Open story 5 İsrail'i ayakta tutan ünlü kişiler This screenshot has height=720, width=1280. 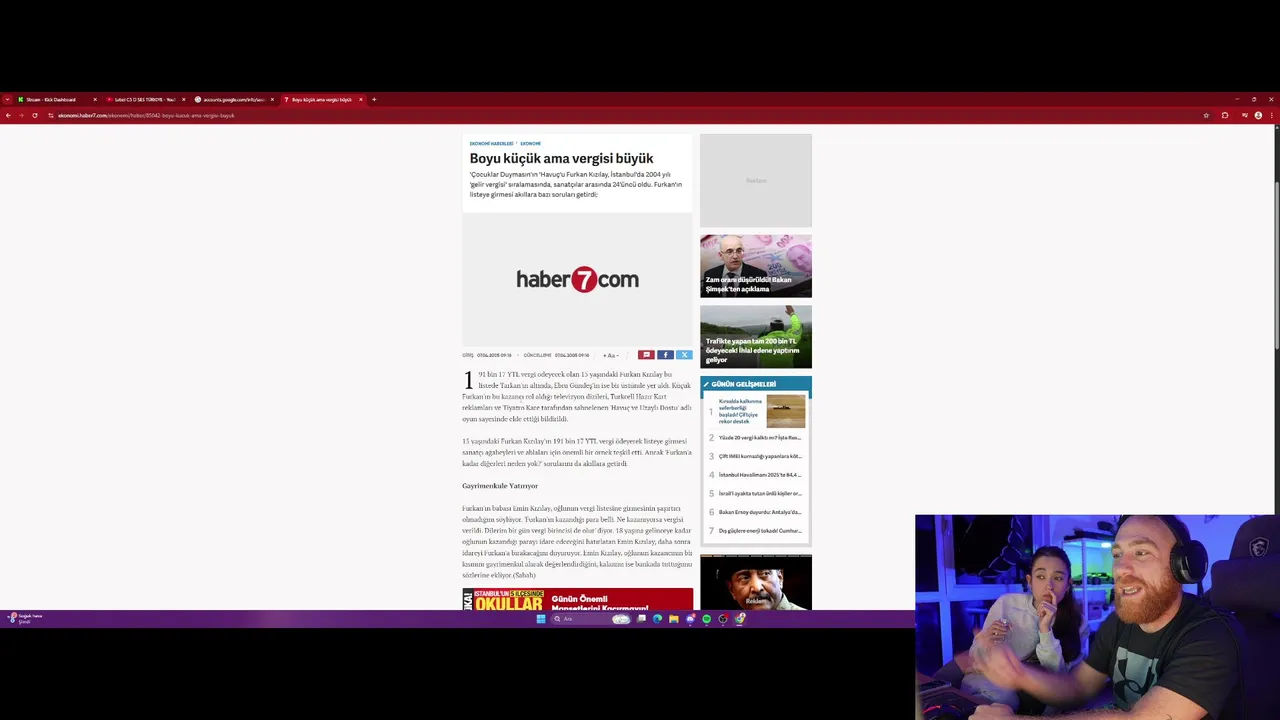pyautogui.click(x=756, y=494)
